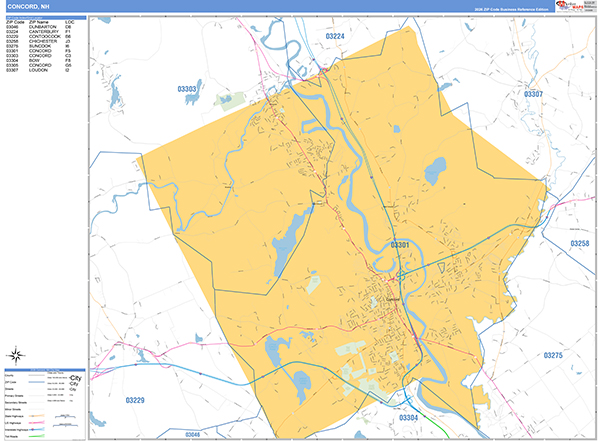Click the ZIP Name column header
Viewport: 600px width, 441px height.
(39, 22)
